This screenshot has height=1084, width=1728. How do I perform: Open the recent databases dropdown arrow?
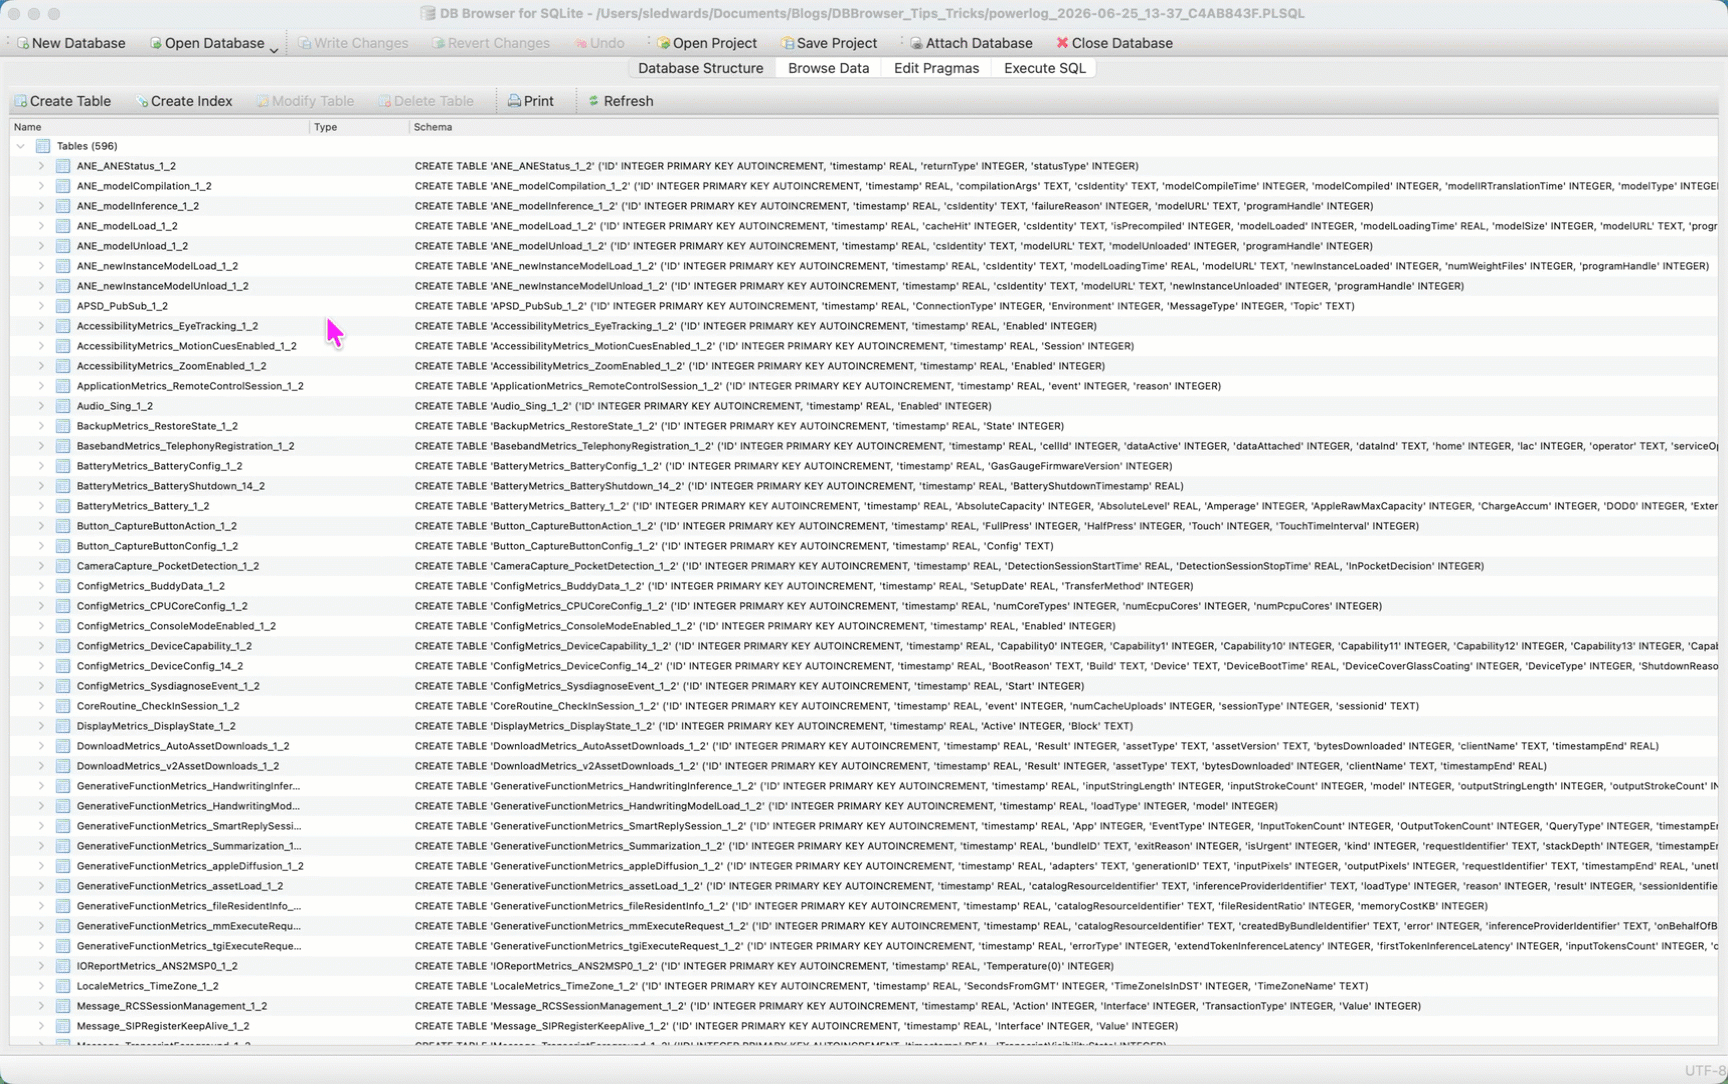point(274,49)
